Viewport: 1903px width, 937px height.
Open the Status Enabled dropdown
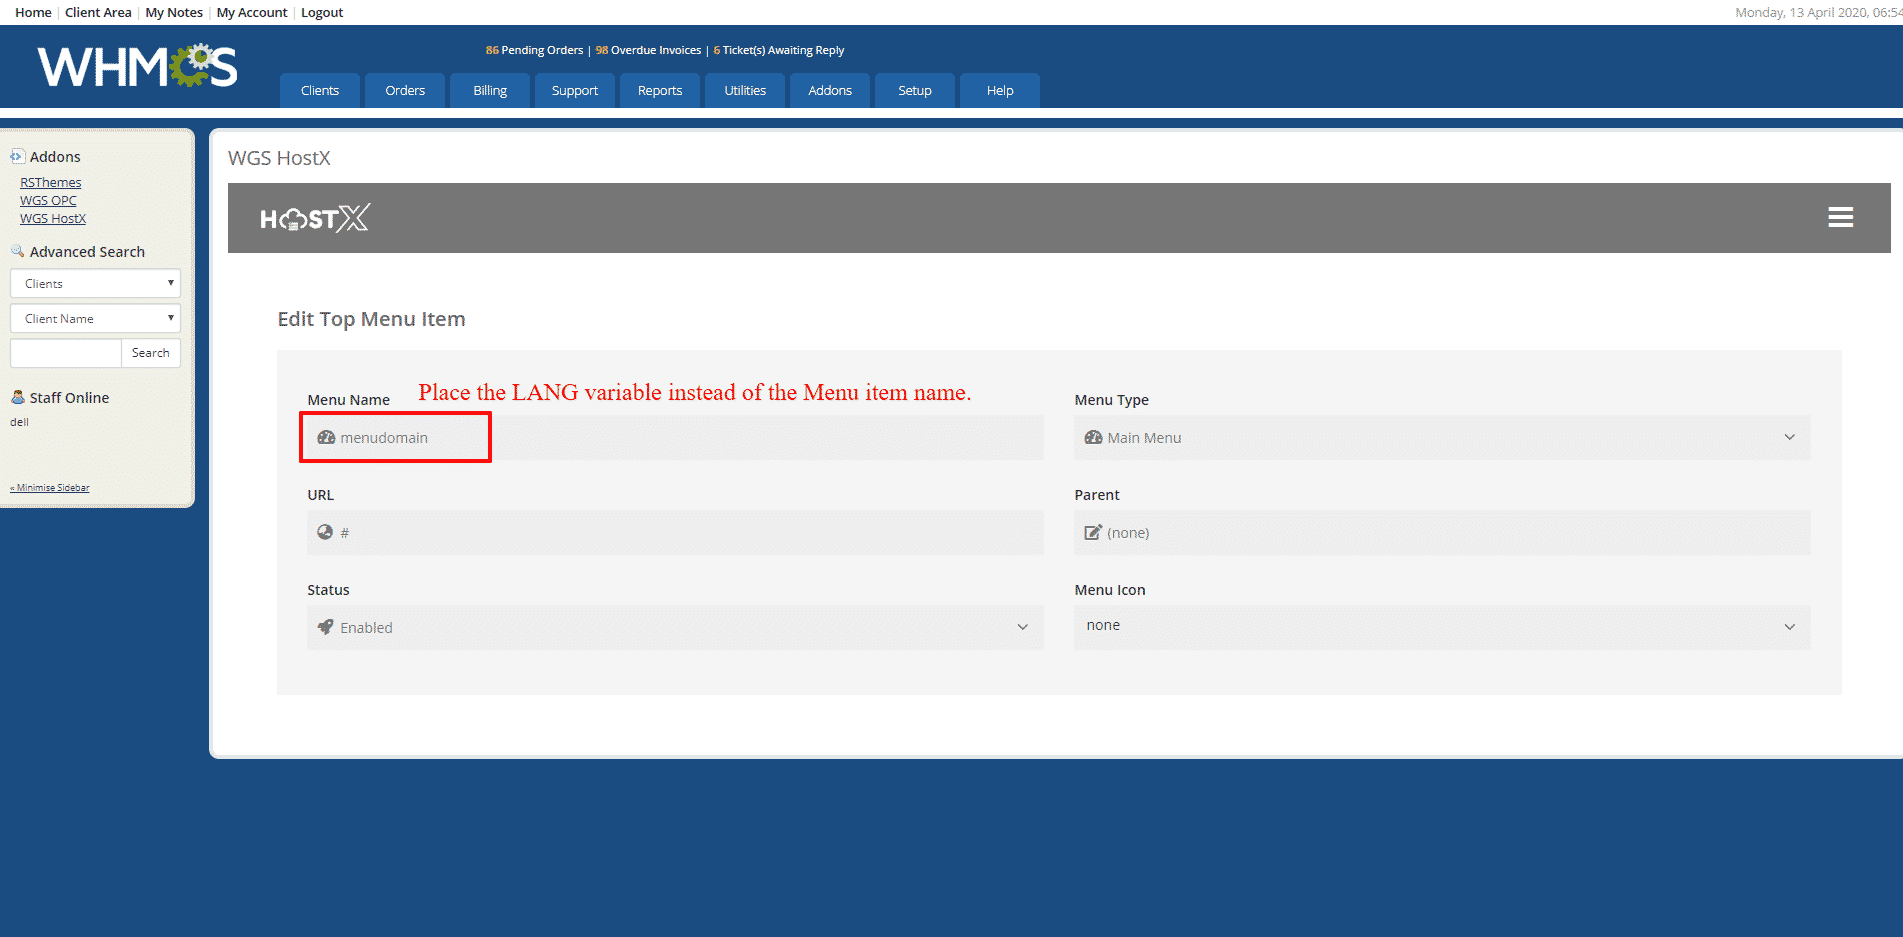tap(675, 628)
